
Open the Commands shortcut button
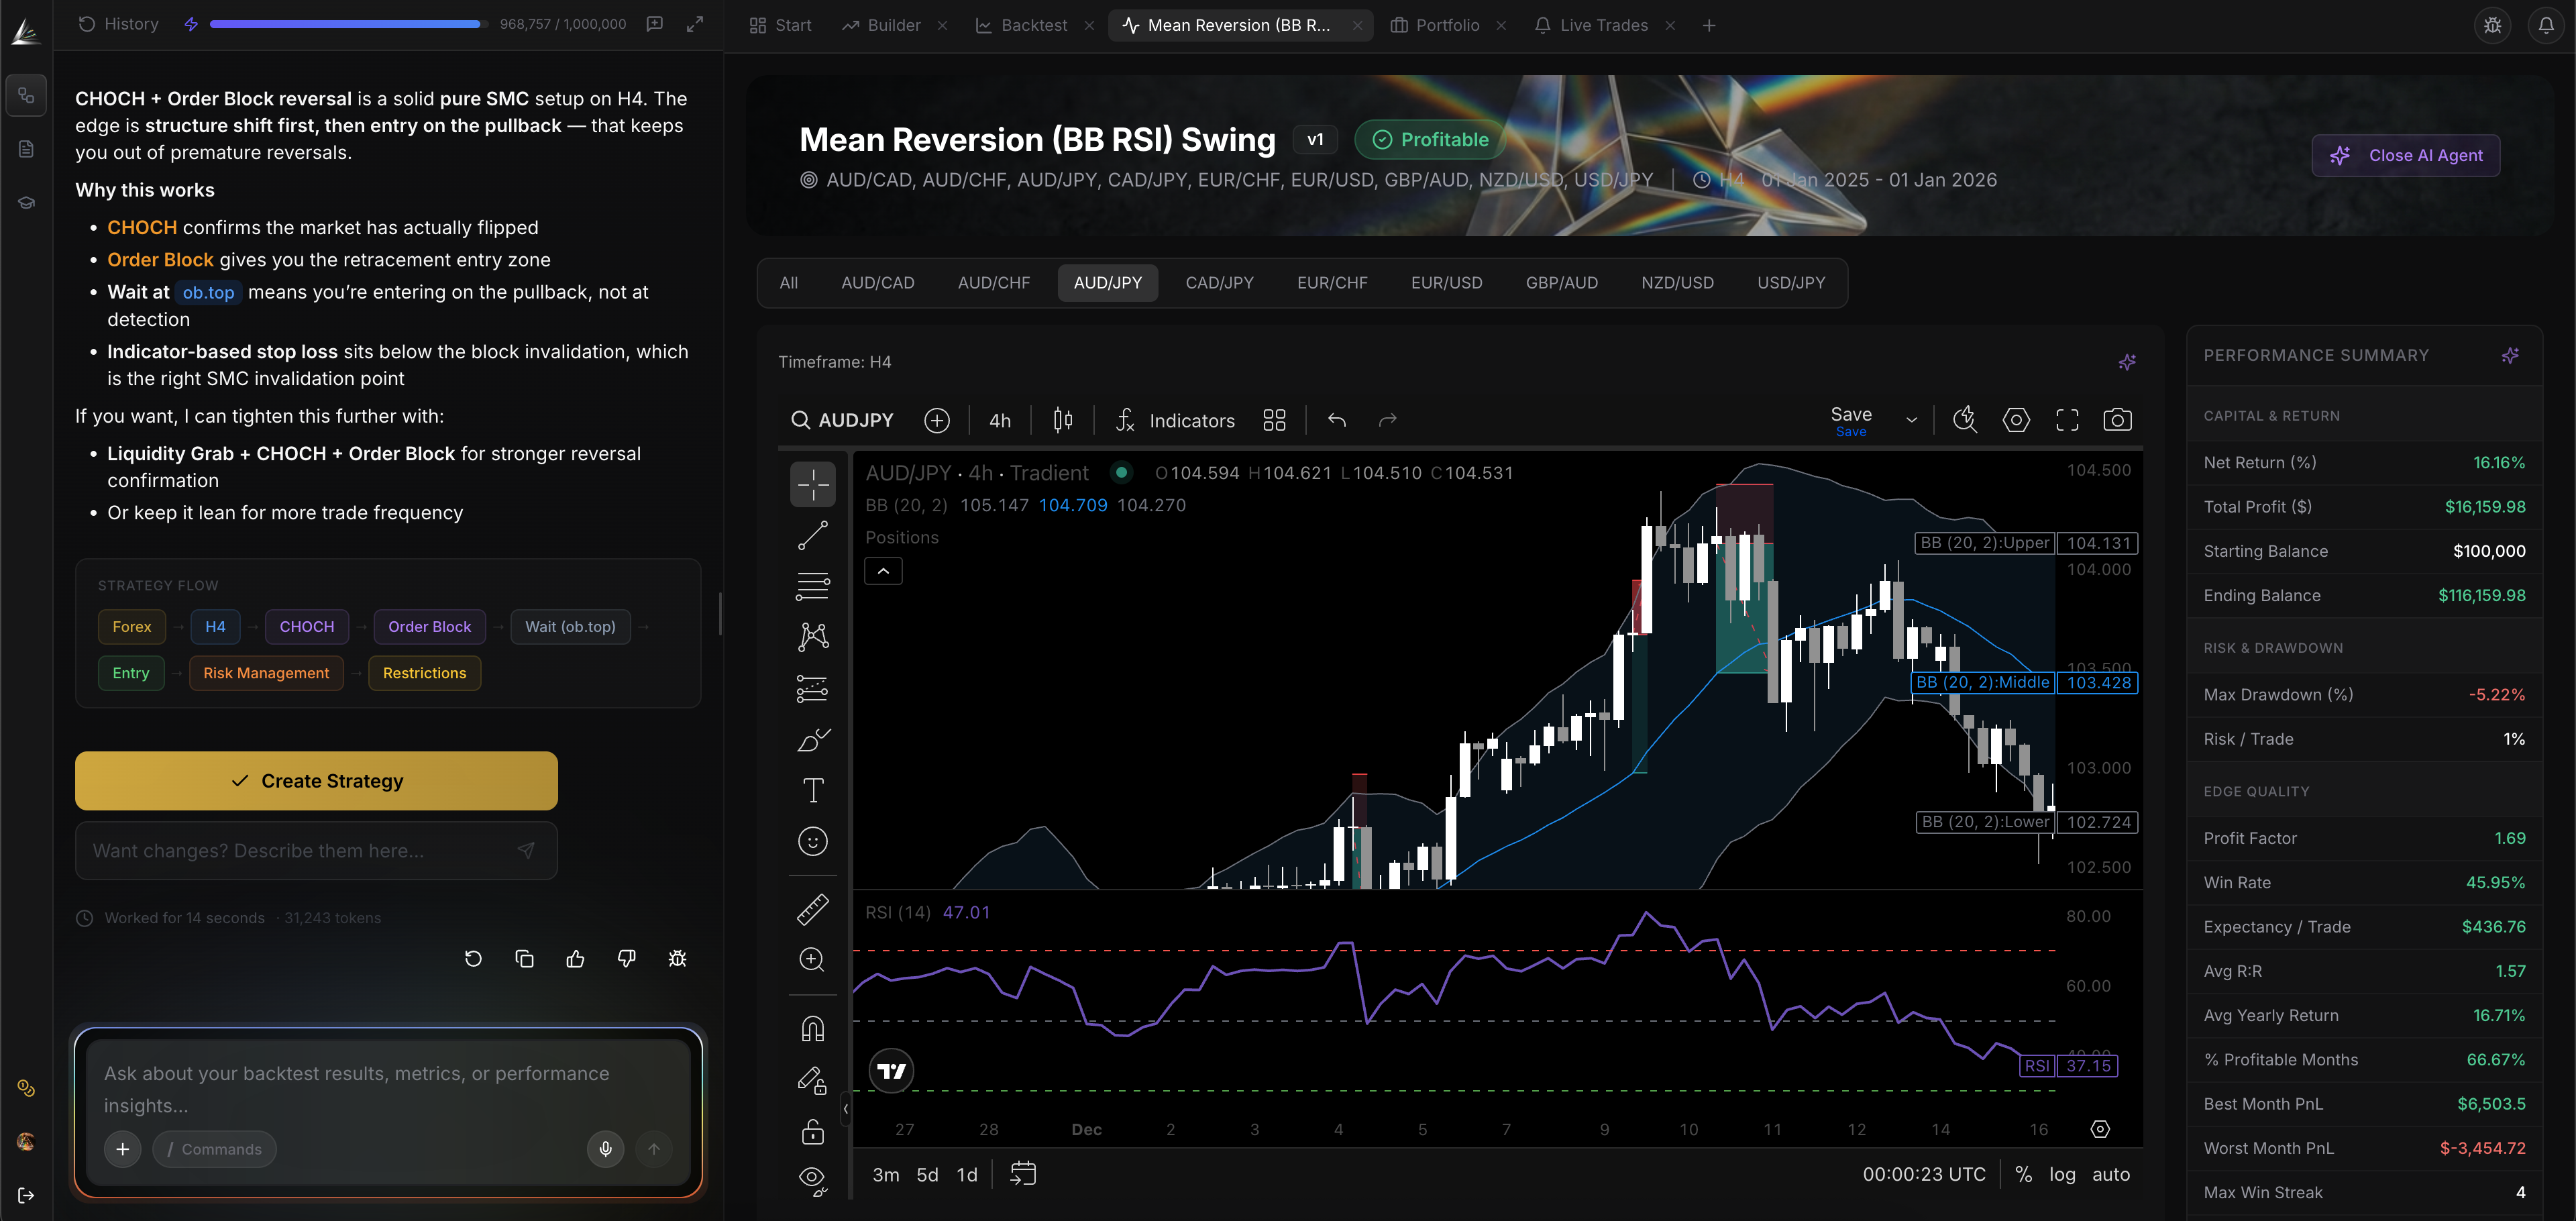[x=214, y=1150]
